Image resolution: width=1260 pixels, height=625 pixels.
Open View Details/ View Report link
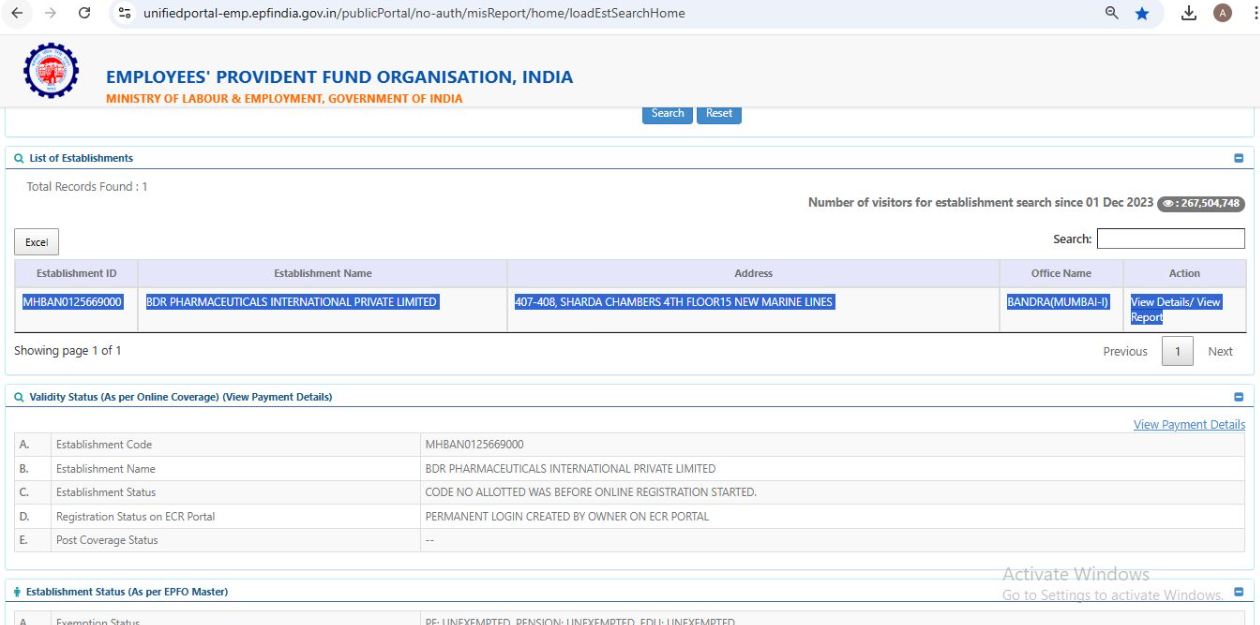tap(1175, 310)
